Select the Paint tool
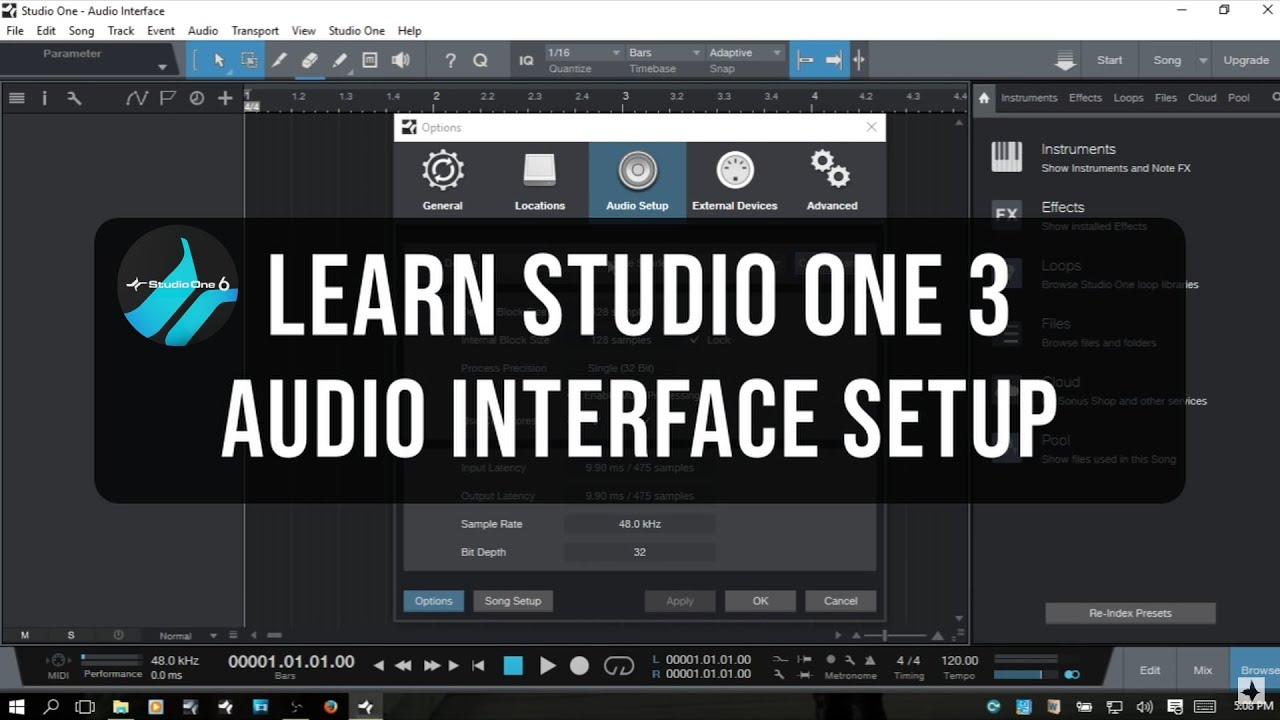Viewport: 1280px width, 720px height. 339,60
